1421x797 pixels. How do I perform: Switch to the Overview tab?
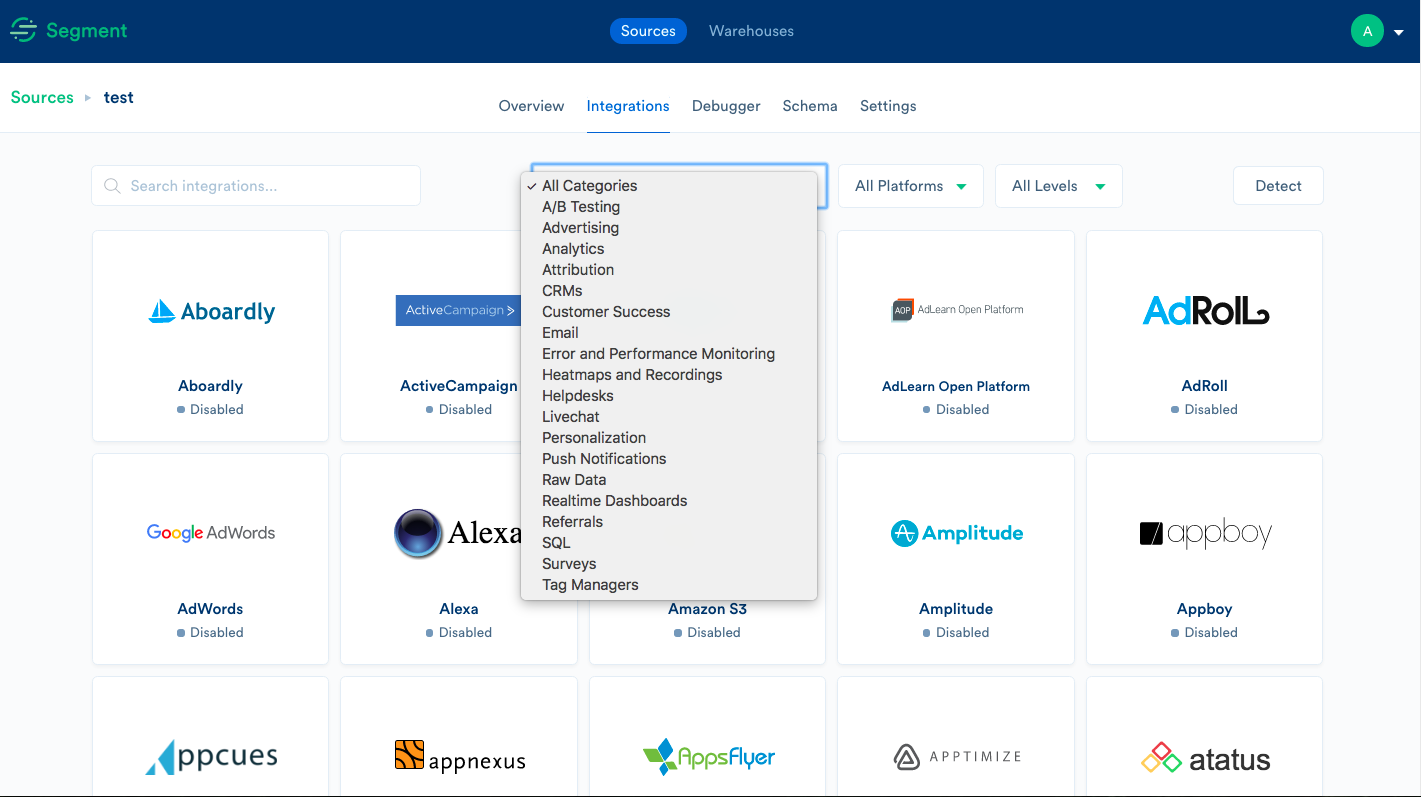pos(531,106)
